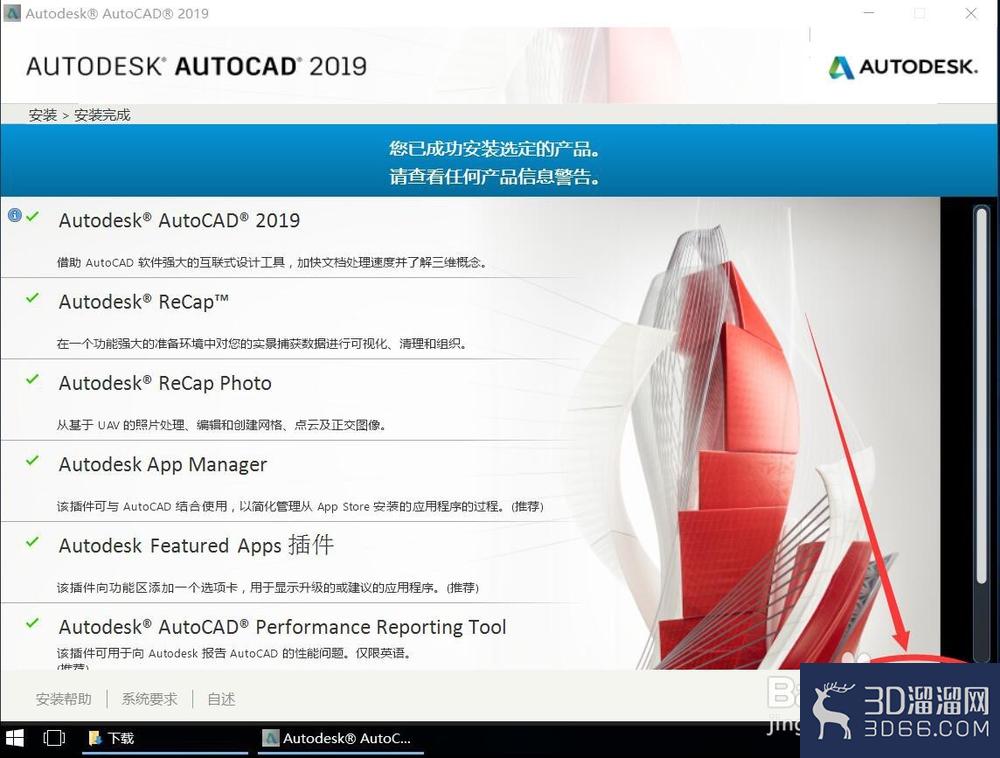Minimize the AutoCAD installer window
The width and height of the screenshot is (1000, 758).
tap(869, 13)
